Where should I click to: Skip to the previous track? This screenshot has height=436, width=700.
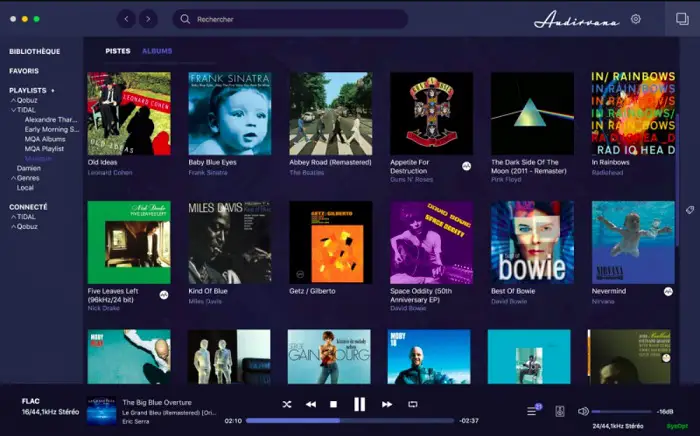point(311,404)
